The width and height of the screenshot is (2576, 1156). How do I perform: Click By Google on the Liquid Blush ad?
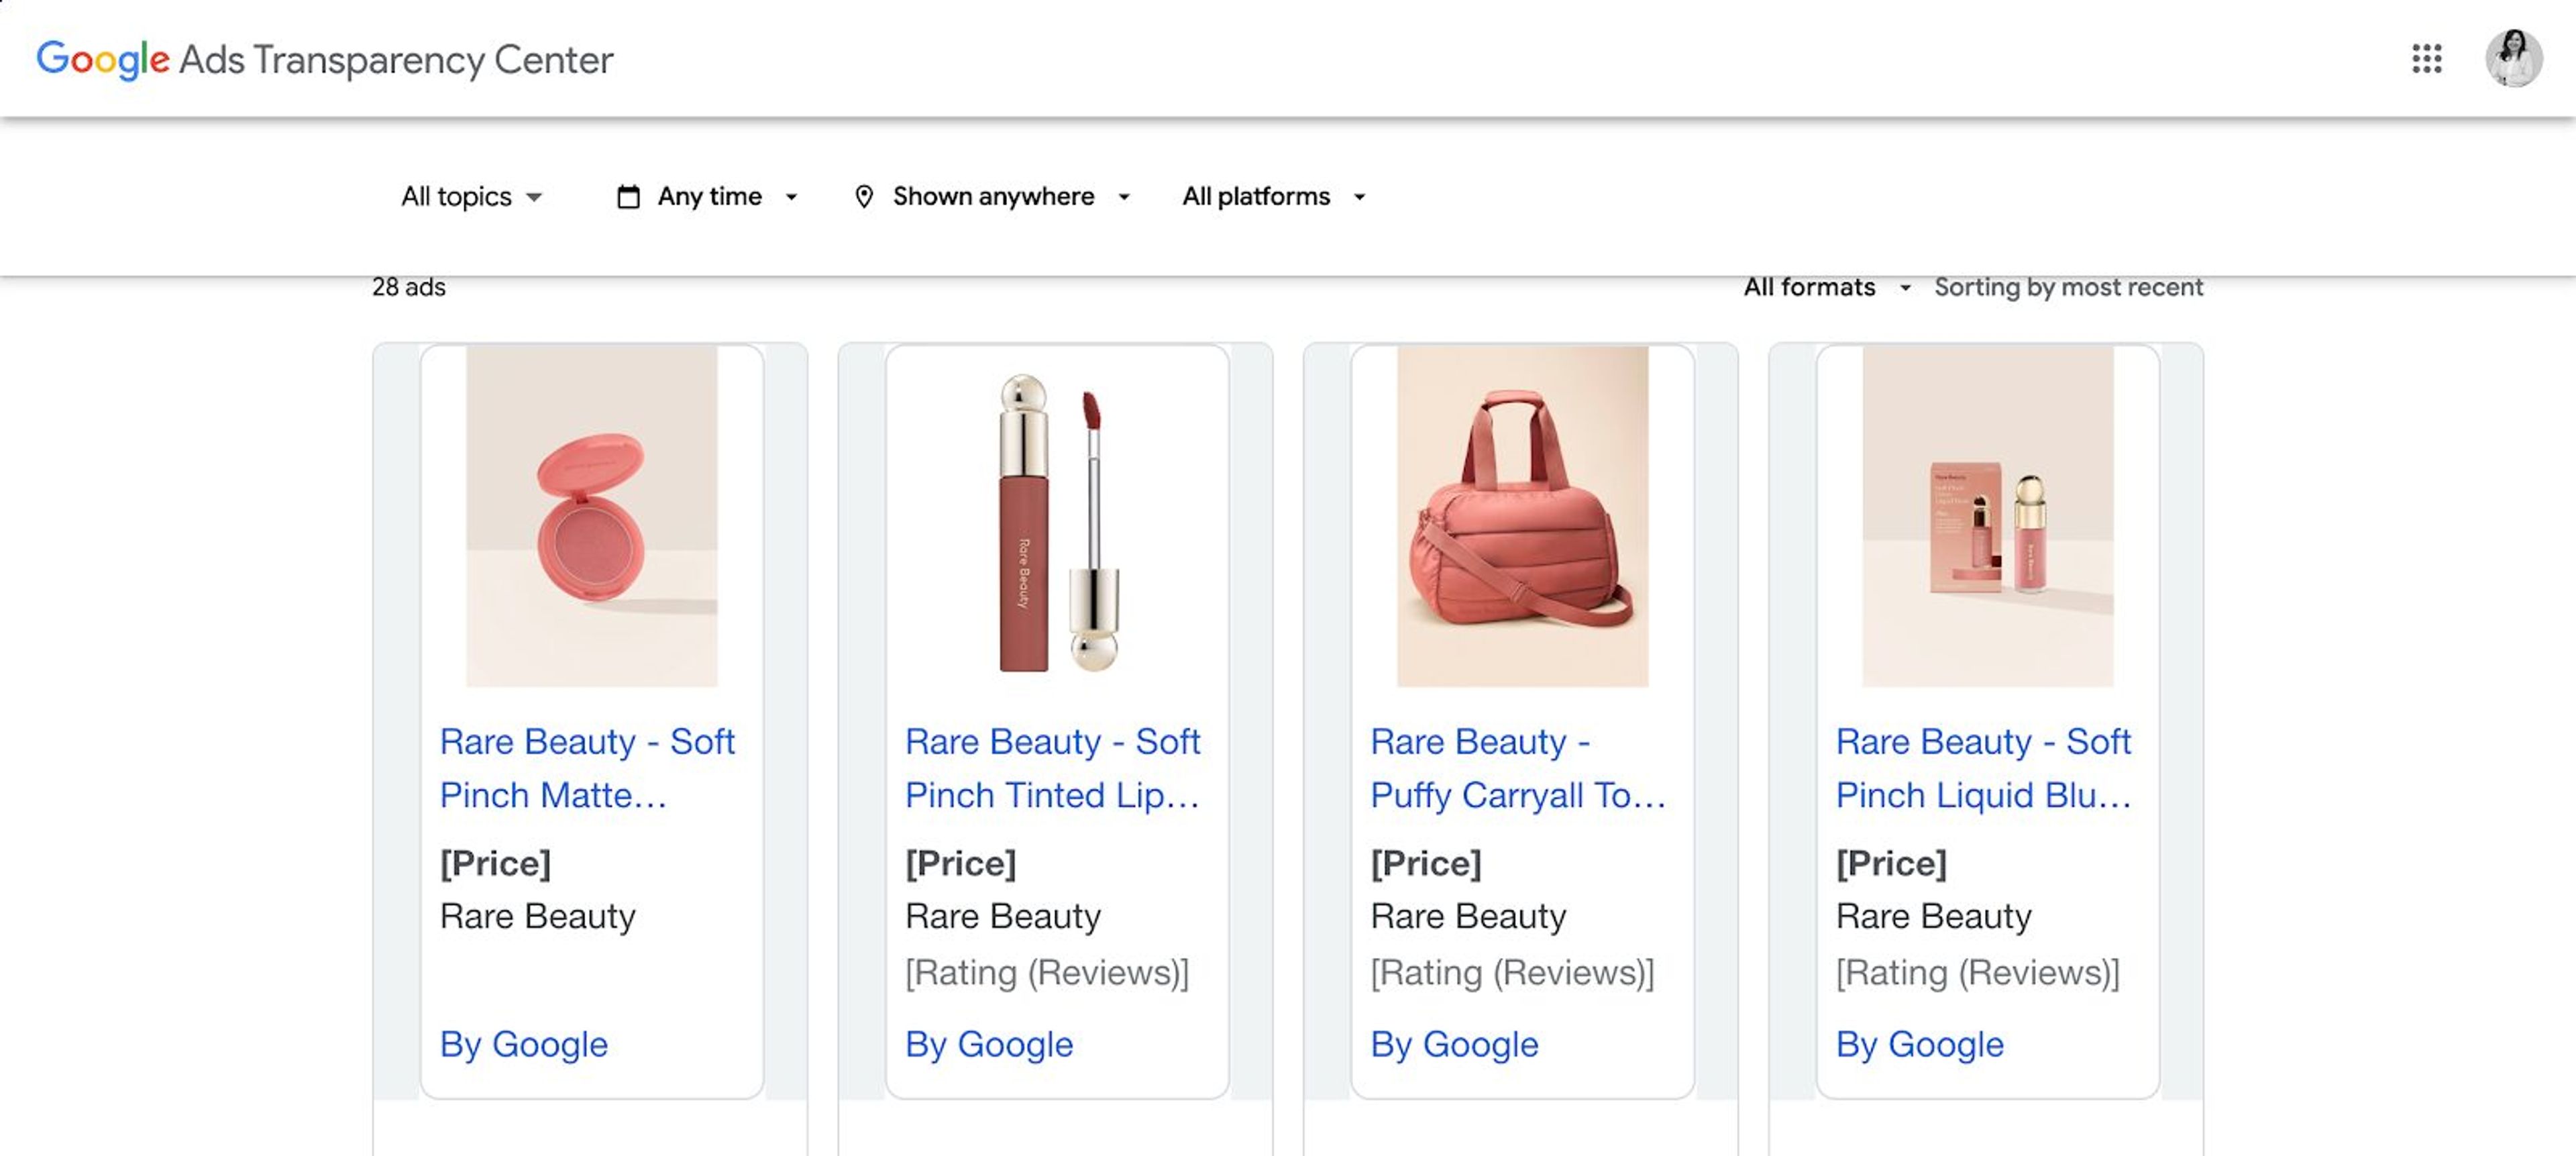coord(1920,1044)
